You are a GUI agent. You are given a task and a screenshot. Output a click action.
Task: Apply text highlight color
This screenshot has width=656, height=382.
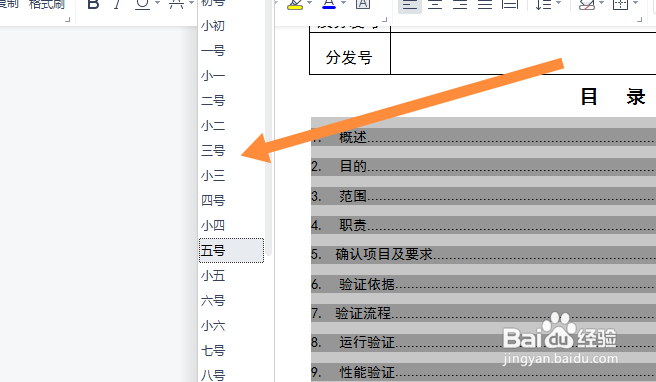pos(295,4)
